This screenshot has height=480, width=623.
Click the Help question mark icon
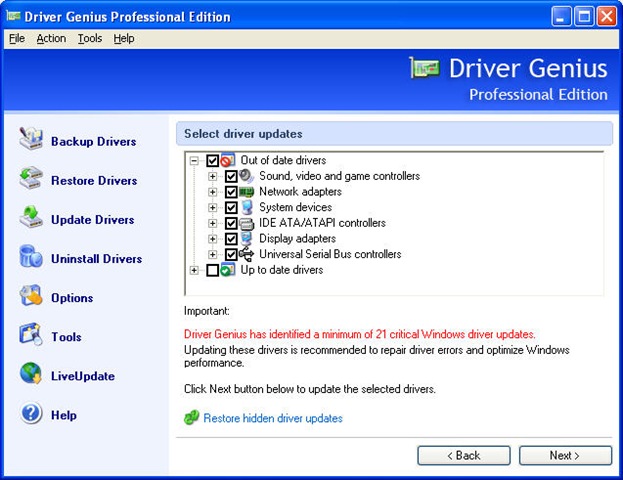point(31,413)
